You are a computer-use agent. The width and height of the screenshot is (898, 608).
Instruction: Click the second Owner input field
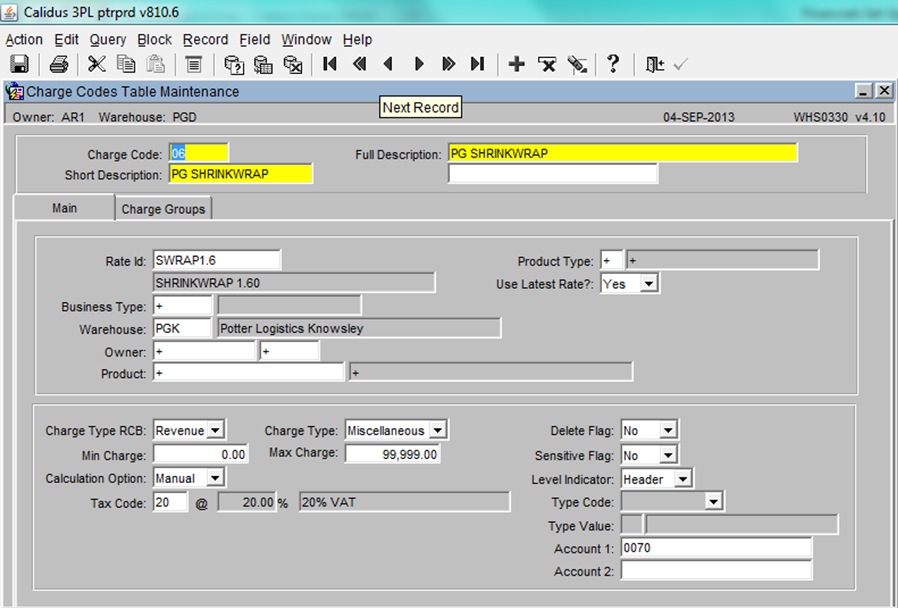click(x=290, y=352)
